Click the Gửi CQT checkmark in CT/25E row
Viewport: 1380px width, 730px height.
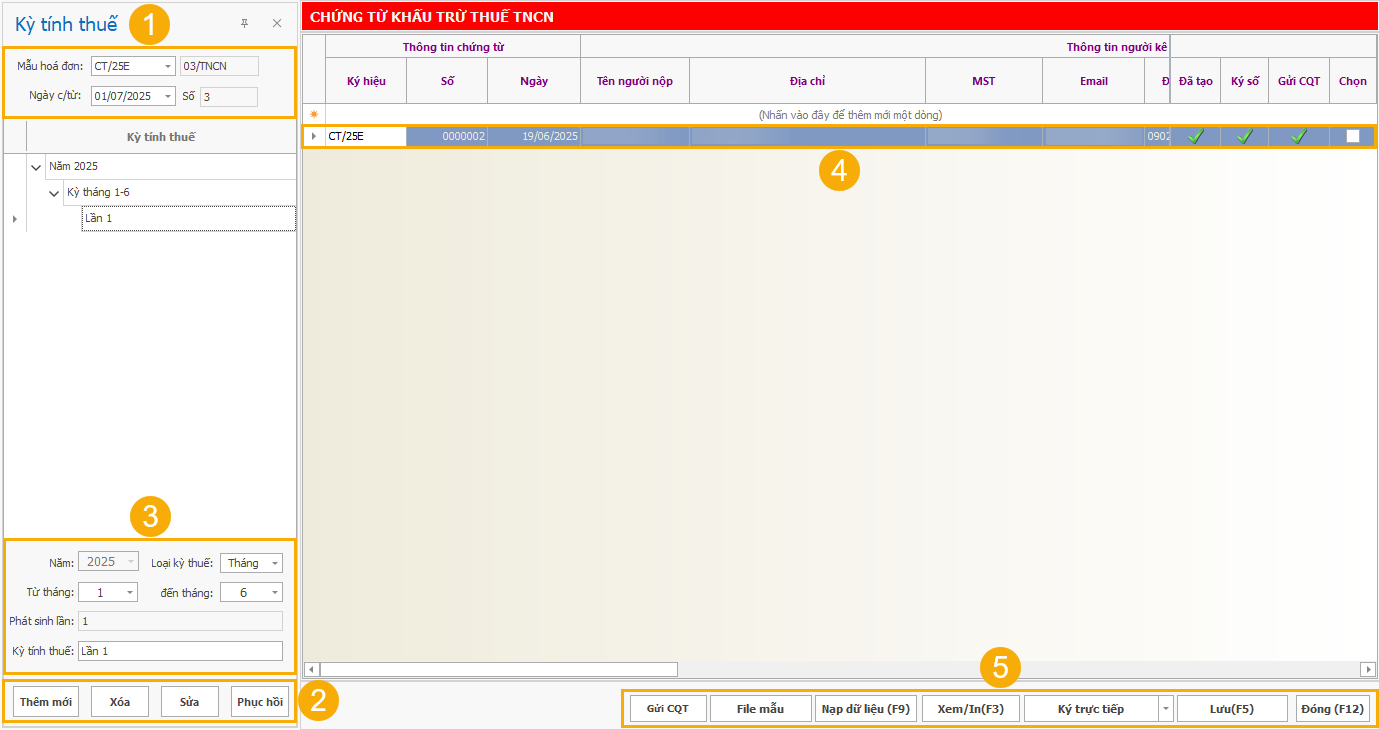click(x=1299, y=137)
